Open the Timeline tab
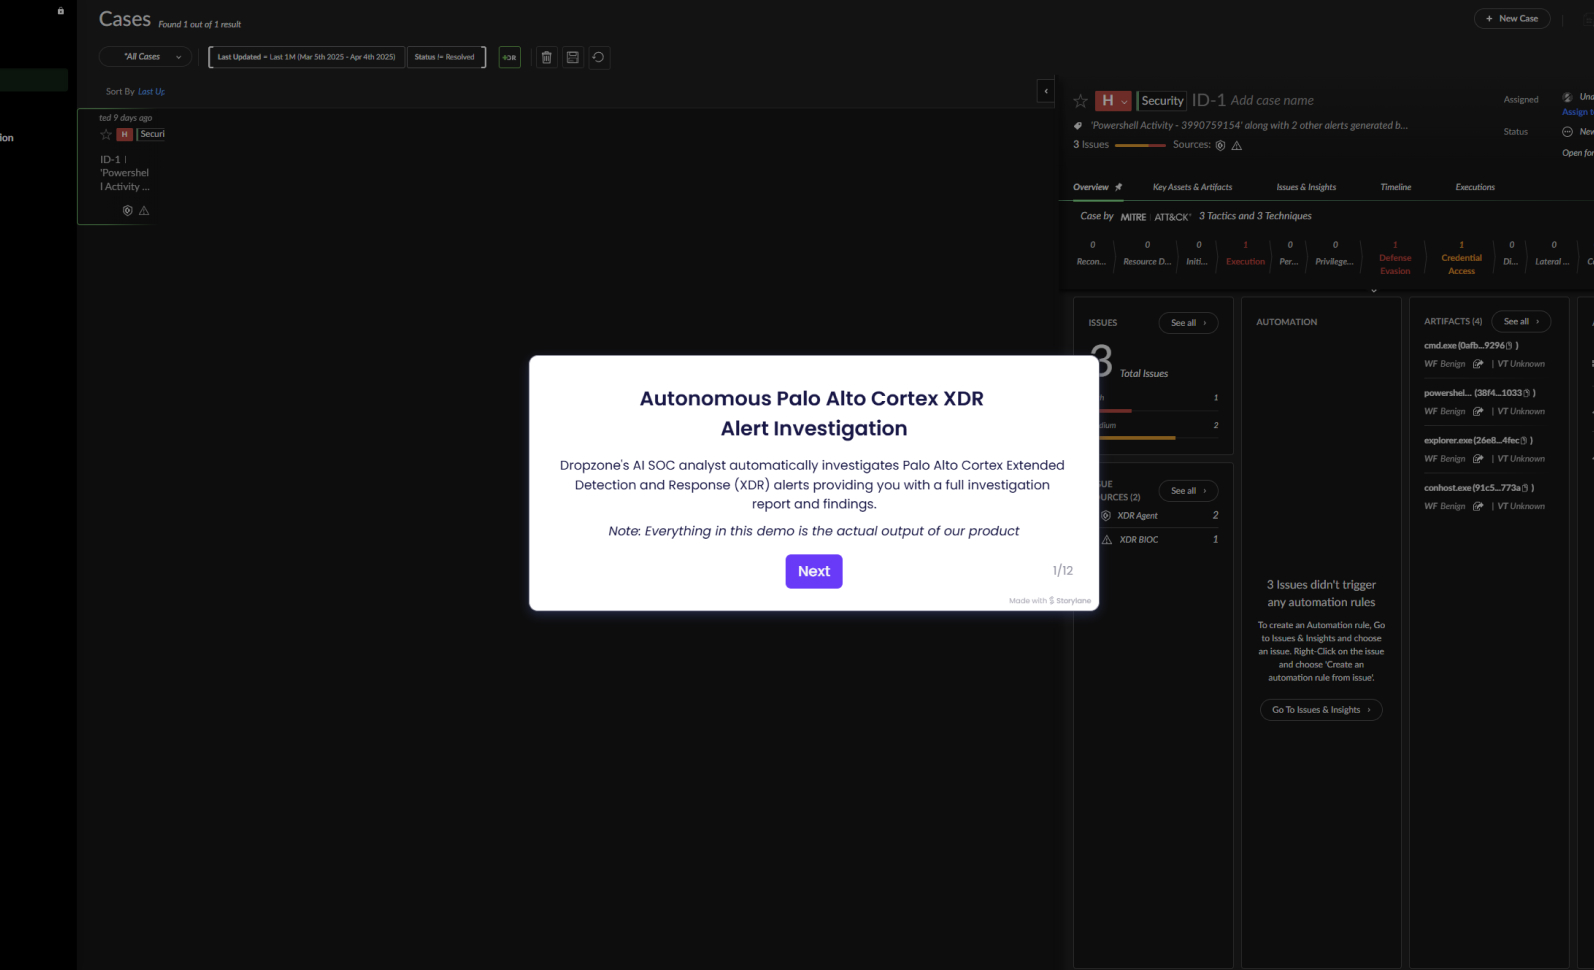This screenshot has width=1594, height=970. 1396,187
